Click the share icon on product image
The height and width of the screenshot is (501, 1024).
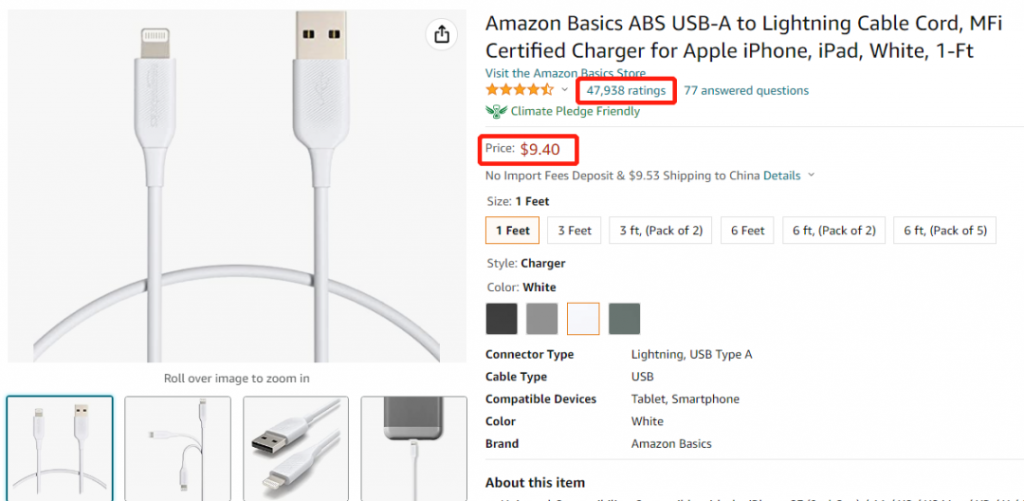pos(442,34)
